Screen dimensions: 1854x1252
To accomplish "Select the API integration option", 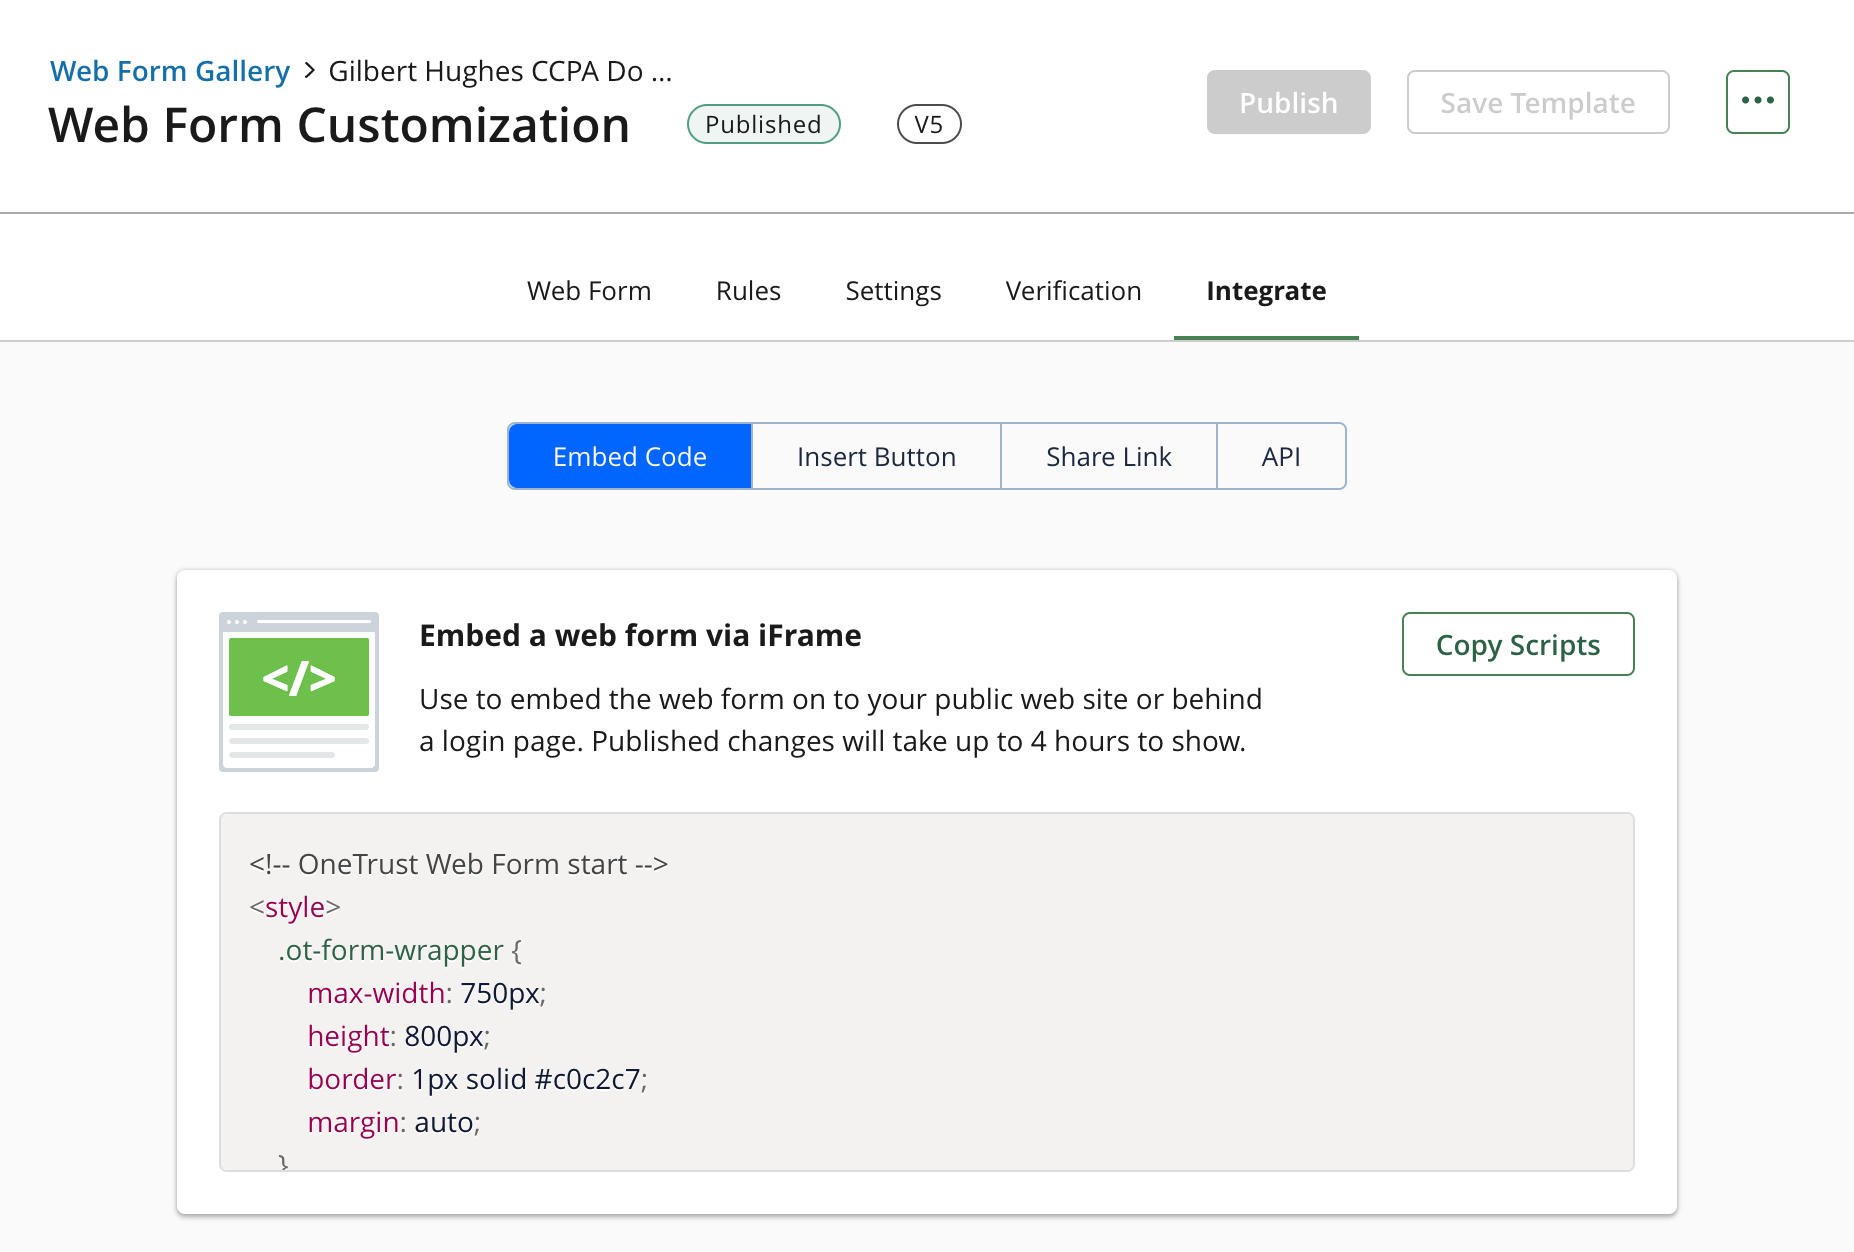I will 1281,457.
